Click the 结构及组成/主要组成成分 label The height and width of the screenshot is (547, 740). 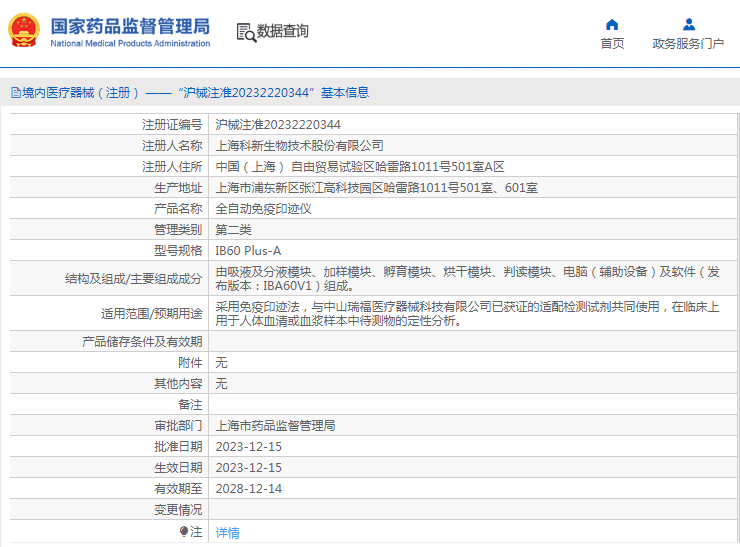134,278
